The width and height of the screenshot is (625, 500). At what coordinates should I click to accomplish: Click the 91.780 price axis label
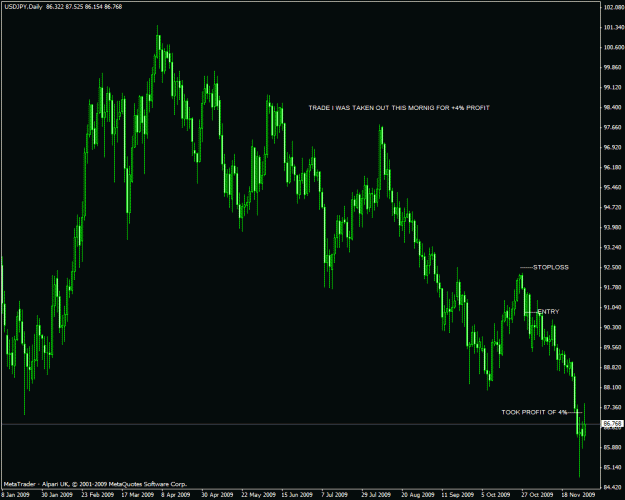click(x=613, y=287)
